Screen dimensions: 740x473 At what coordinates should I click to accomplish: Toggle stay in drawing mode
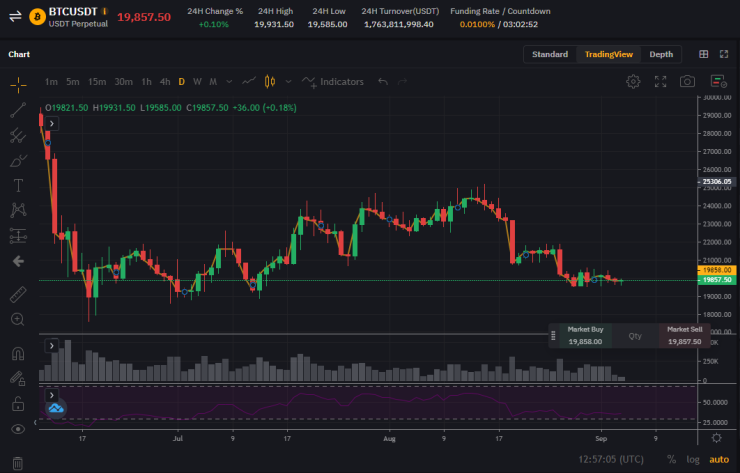click(18, 378)
